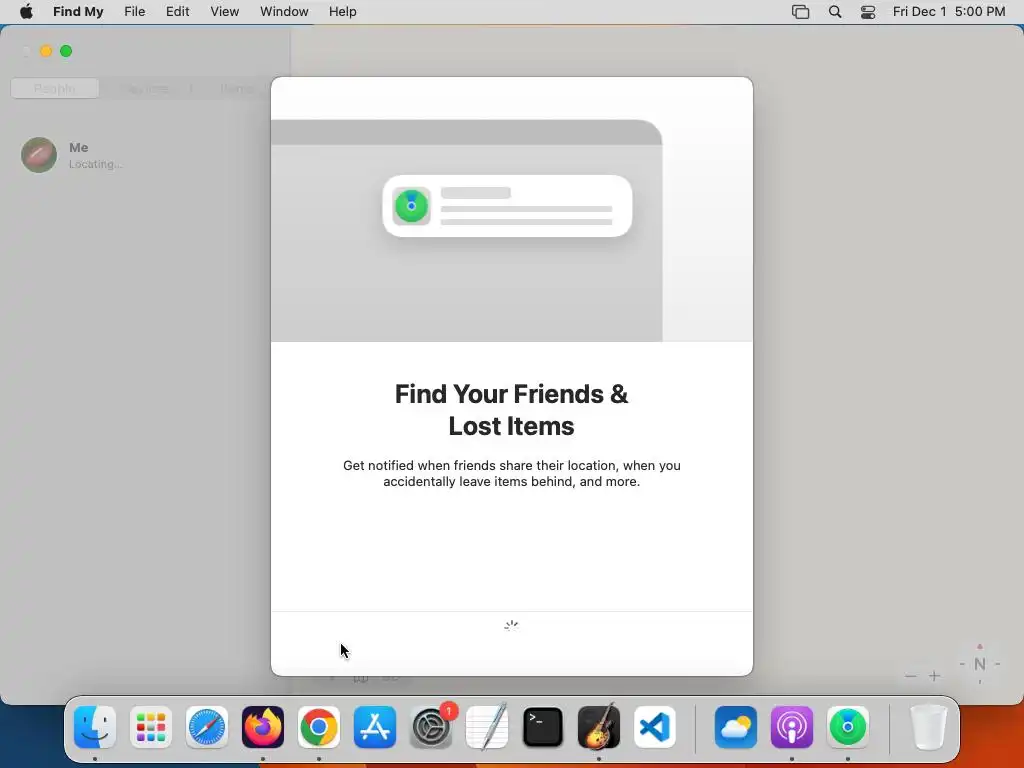Open System Settings from the Dock
The image size is (1024, 768).
[431, 727]
